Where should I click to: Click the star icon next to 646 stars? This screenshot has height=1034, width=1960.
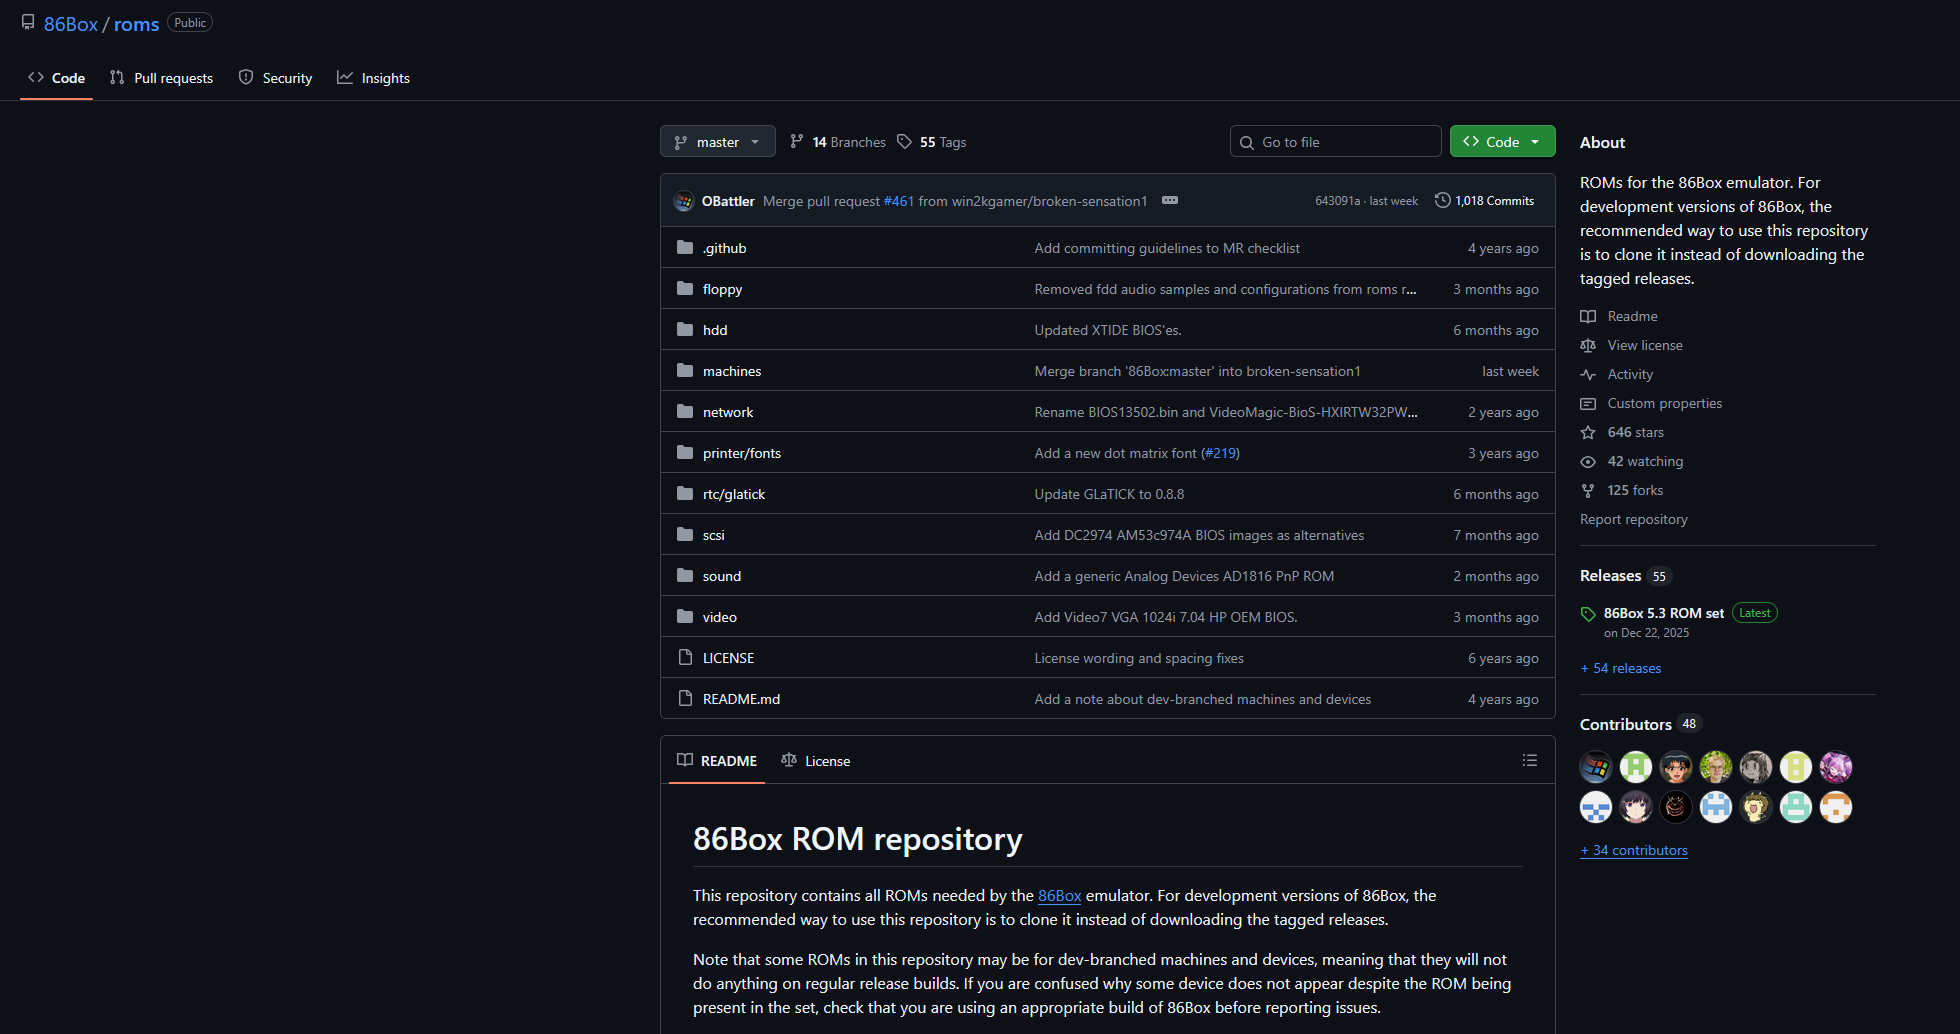(1588, 433)
